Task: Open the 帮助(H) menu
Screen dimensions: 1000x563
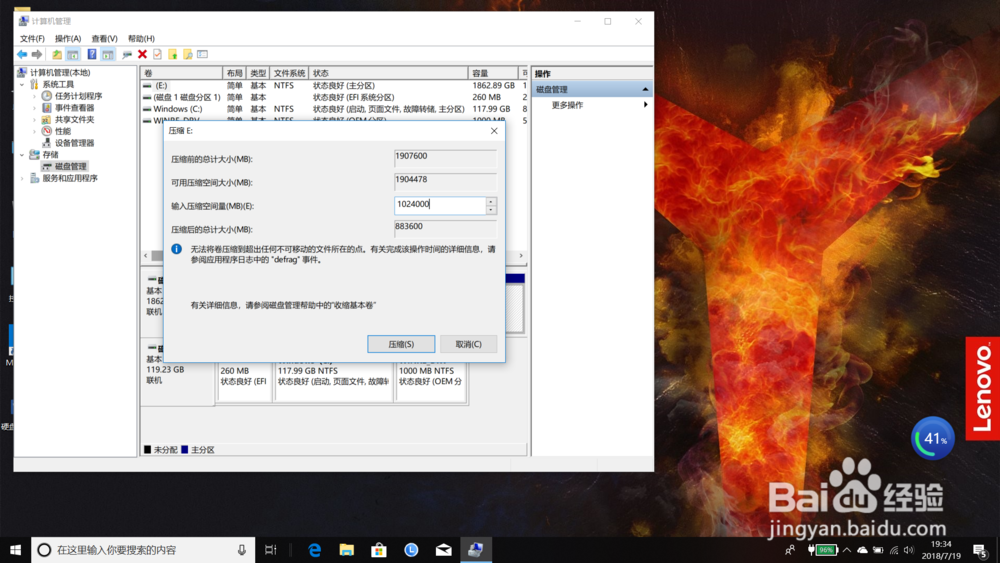Action: tap(141, 38)
